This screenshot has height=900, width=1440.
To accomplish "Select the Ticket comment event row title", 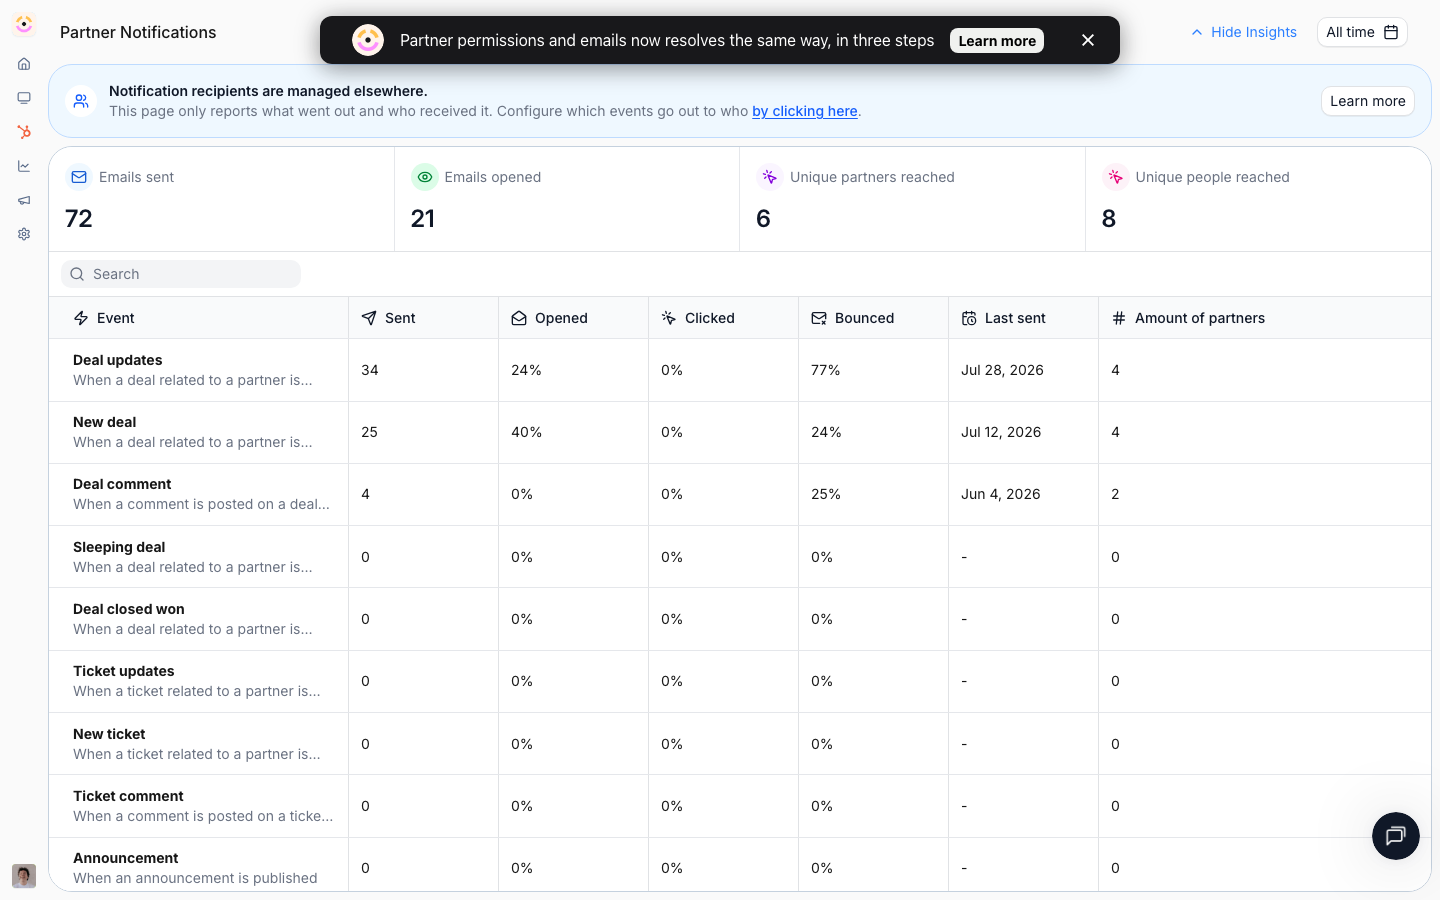I will click(128, 796).
